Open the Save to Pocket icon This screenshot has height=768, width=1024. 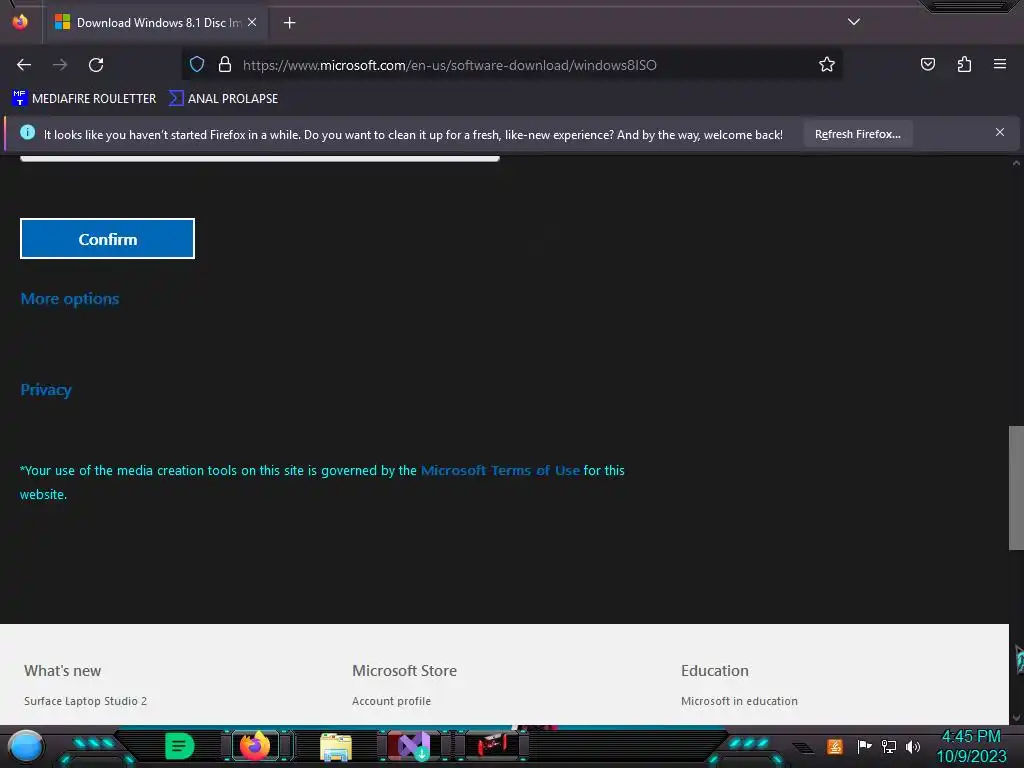928,64
